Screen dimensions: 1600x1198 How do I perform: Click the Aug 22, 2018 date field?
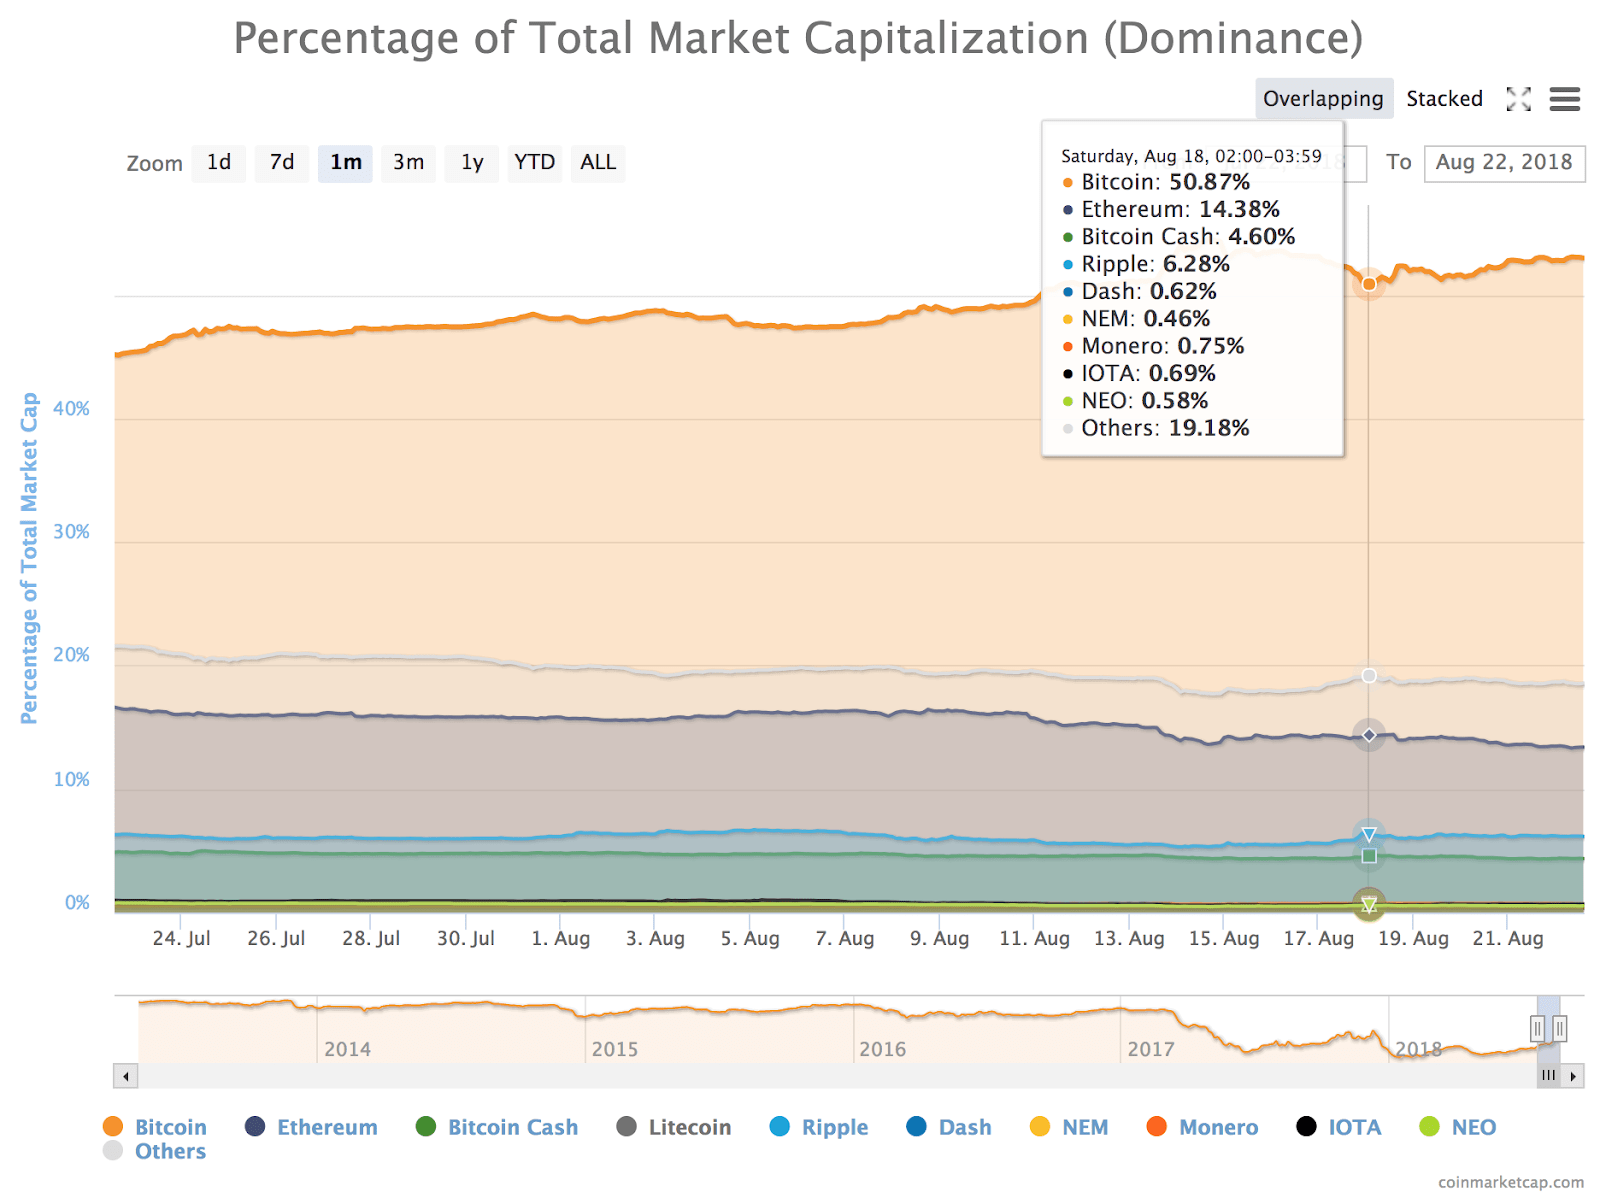tap(1505, 163)
